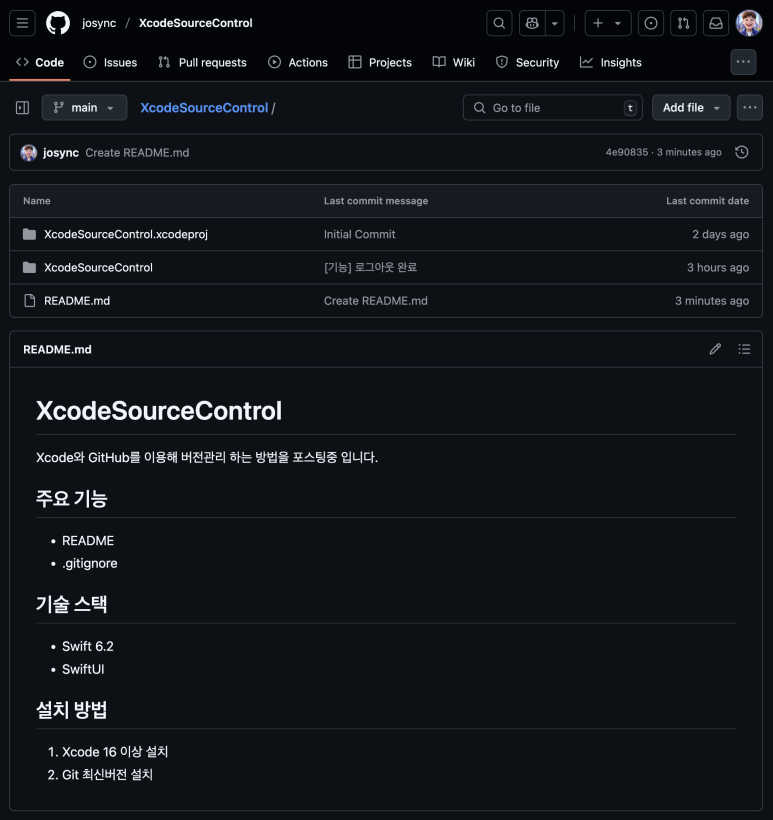Click the XcodeSourceControl README heading
This screenshot has width=773, height=820.
158,411
